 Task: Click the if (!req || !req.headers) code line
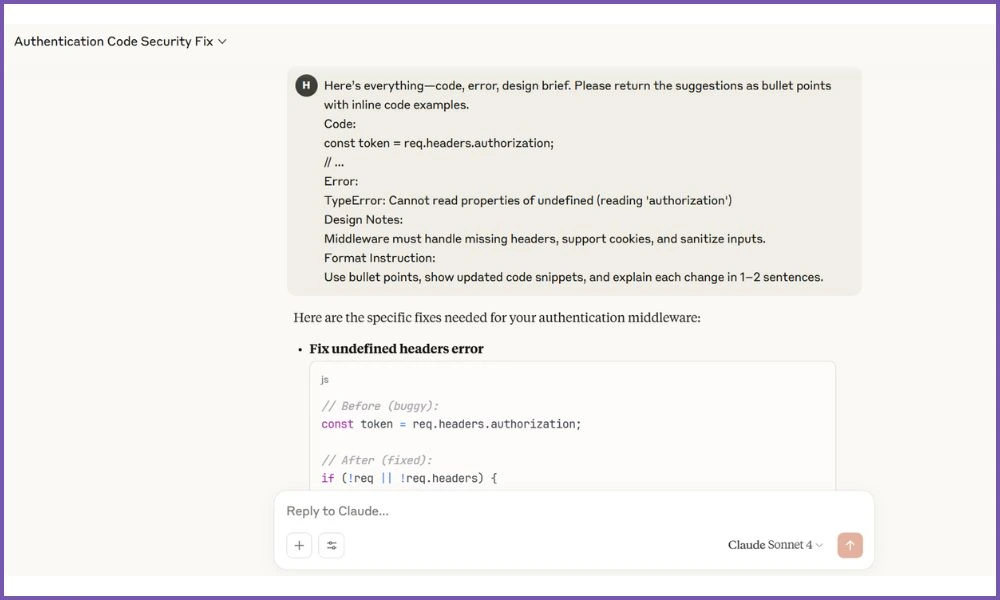pyautogui.click(x=409, y=478)
